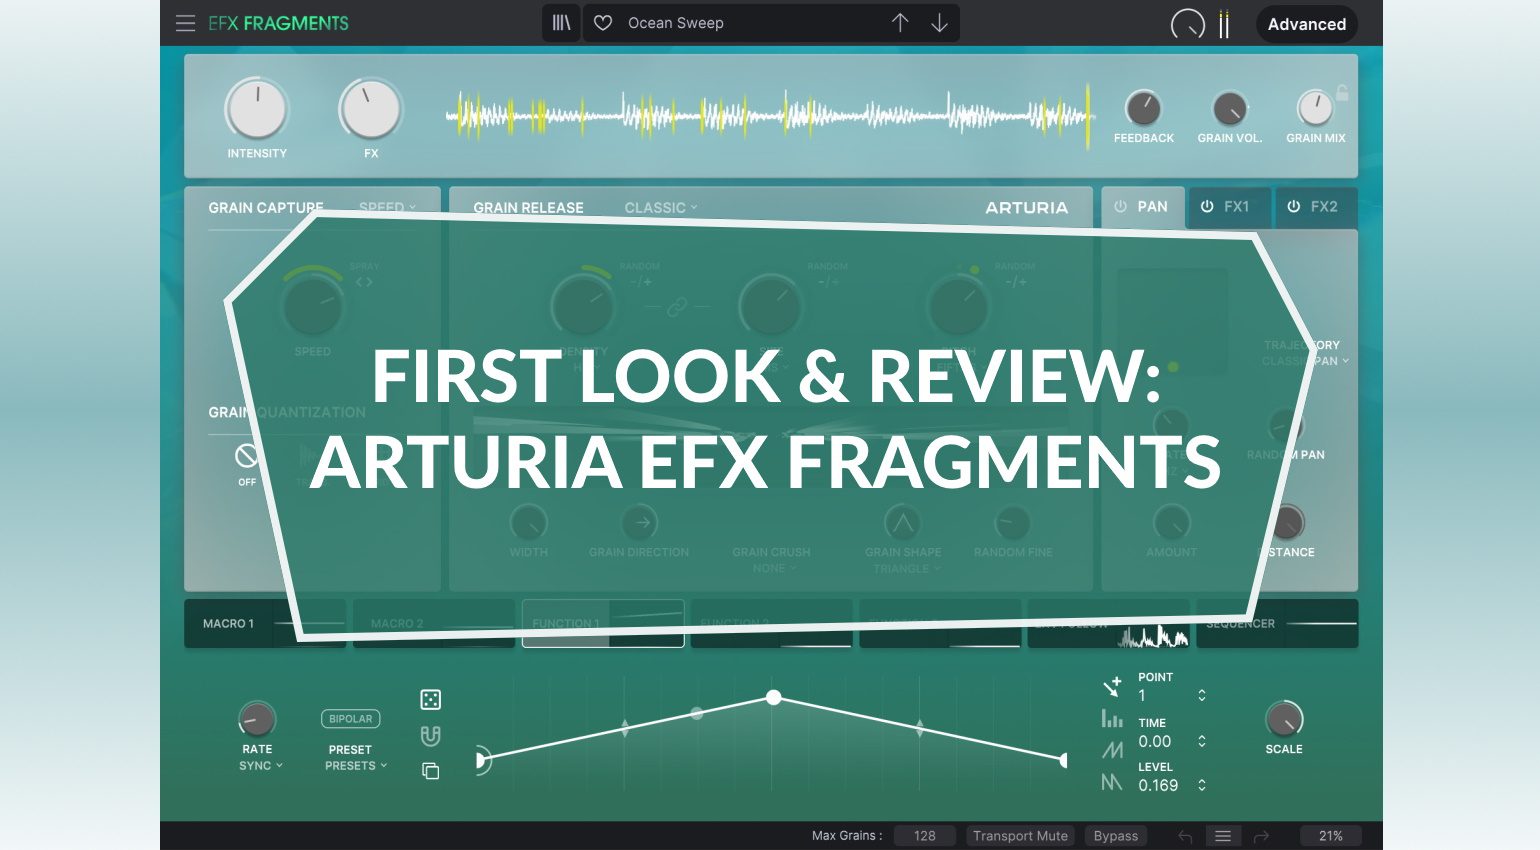
Task: Click the Bypass button
Action: (x=1115, y=836)
